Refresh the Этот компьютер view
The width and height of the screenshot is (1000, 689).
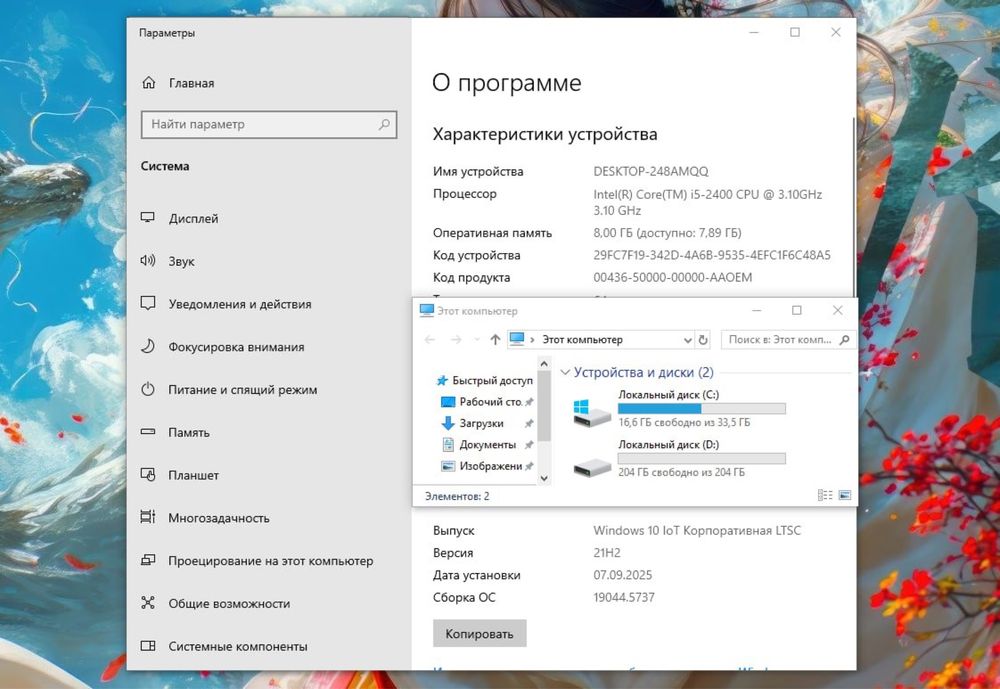pyautogui.click(x=703, y=340)
